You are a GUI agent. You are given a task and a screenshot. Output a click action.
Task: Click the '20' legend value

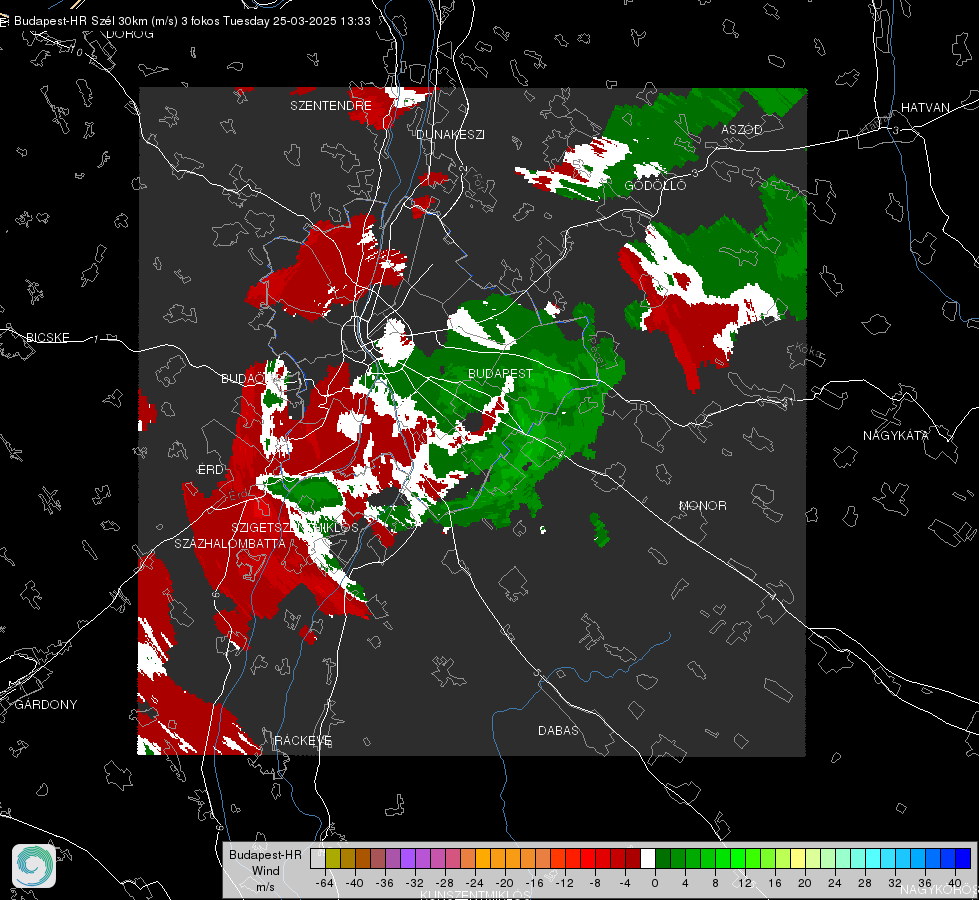(x=805, y=883)
